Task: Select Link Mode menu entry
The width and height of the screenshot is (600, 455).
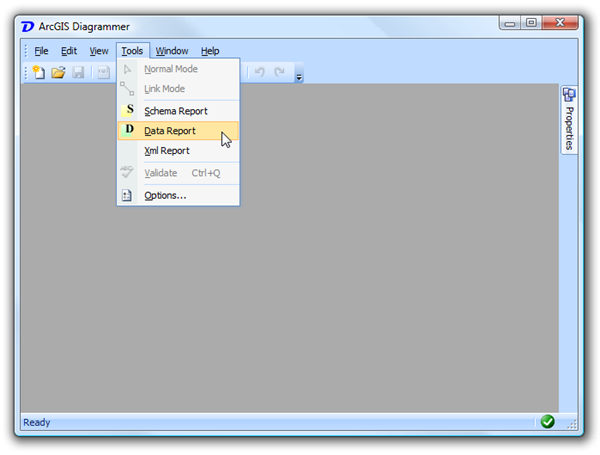Action: coord(178,89)
